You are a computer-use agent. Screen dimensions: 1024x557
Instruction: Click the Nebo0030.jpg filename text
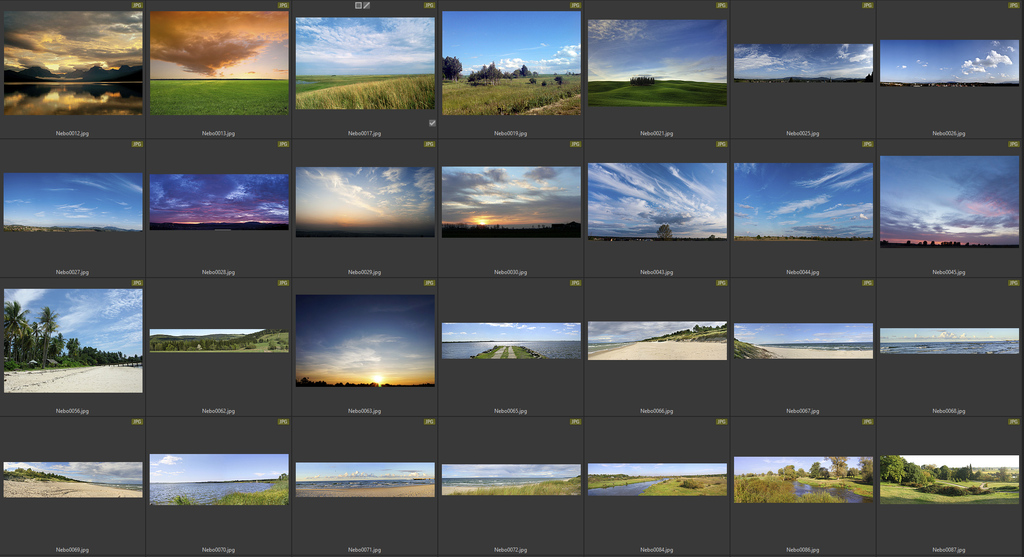tap(511, 272)
